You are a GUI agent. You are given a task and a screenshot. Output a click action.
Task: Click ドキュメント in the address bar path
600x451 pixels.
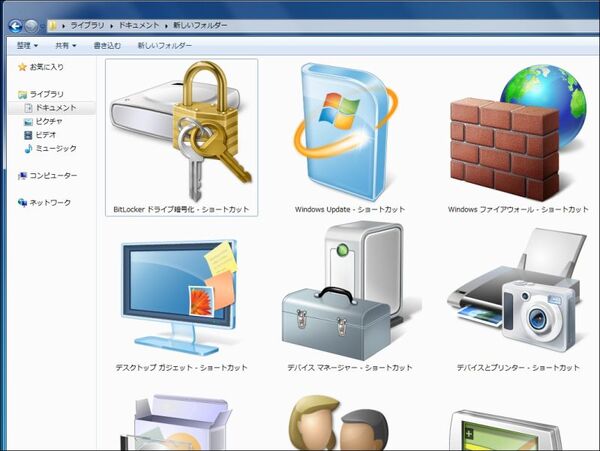point(139,26)
